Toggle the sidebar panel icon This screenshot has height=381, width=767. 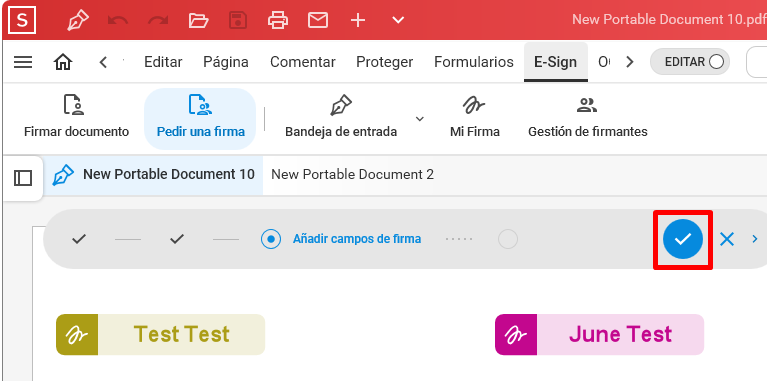tap(23, 178)
